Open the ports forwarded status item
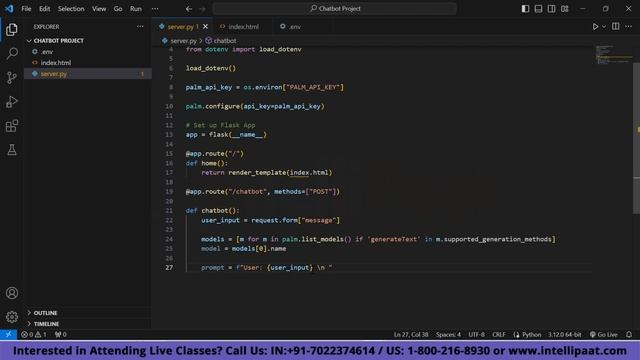This screenshot has width=640, height=360. (x=60, y=334)
